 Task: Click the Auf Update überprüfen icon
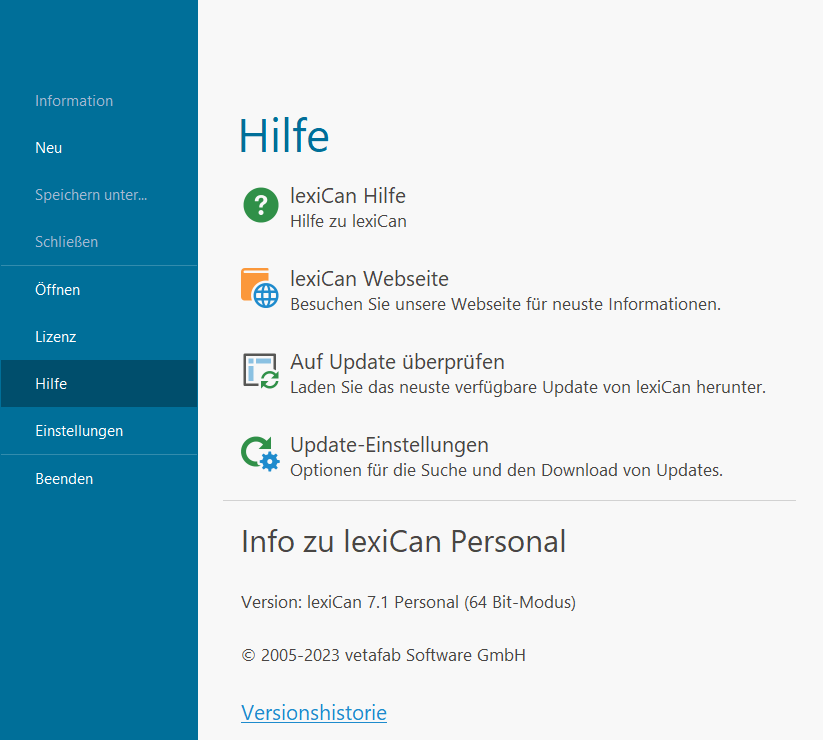tap(260, 370)
